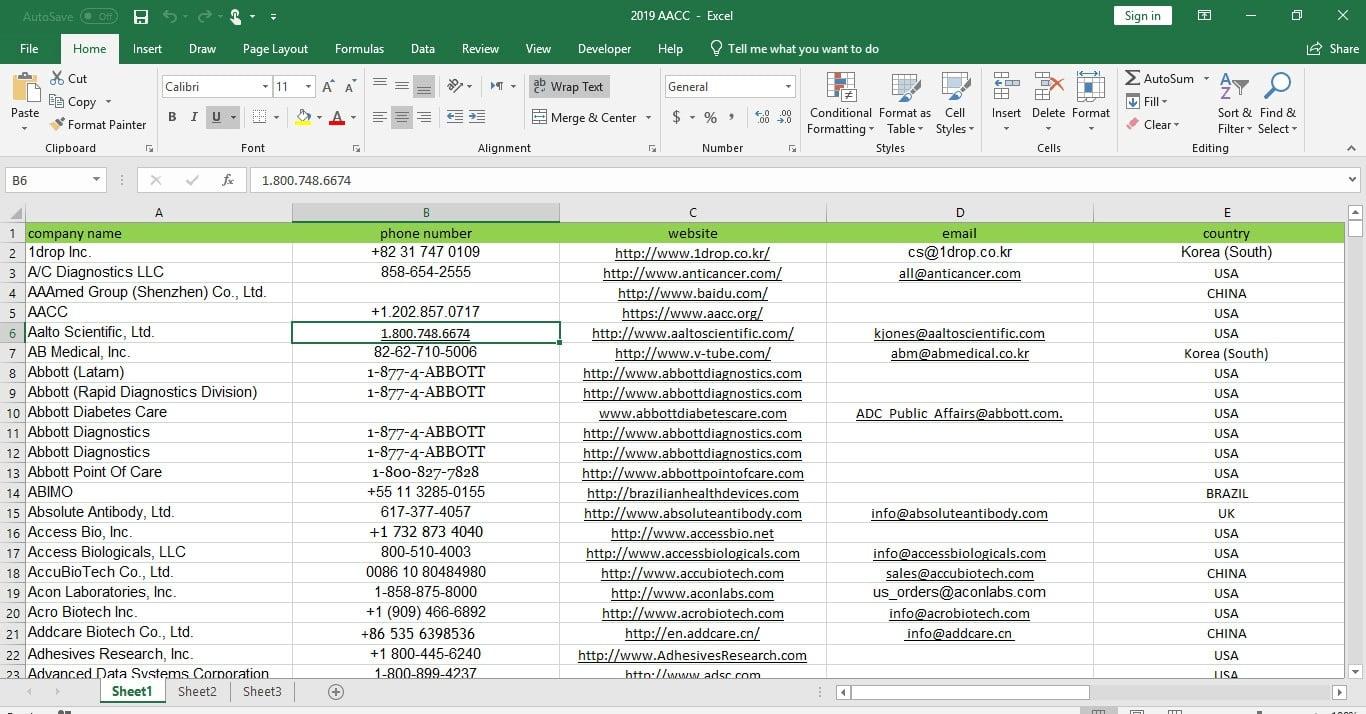Apply bold formatting from the Font group

171,117
